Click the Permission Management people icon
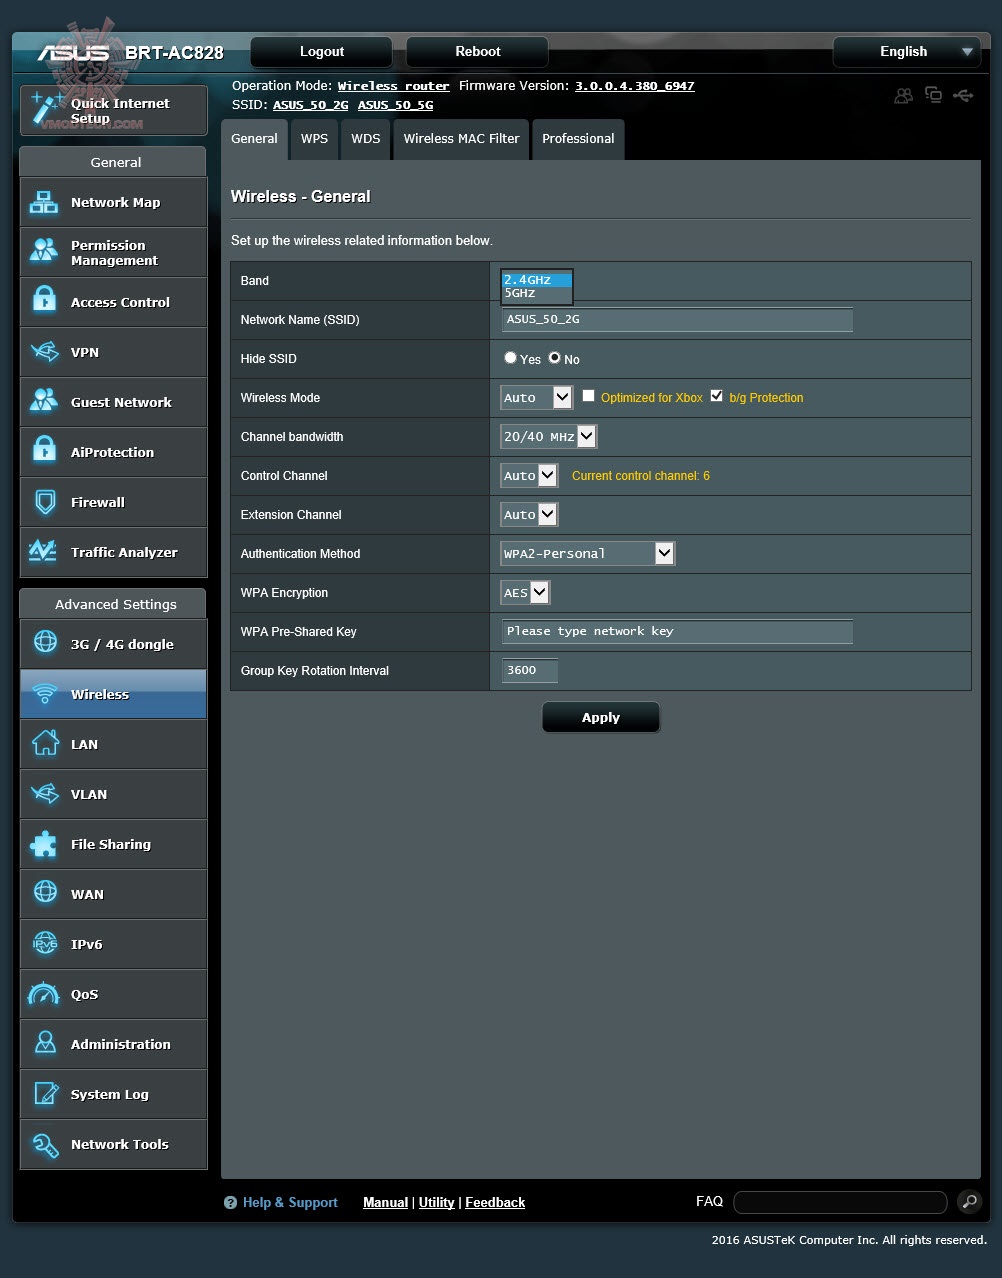 click(x=44, y=250)
